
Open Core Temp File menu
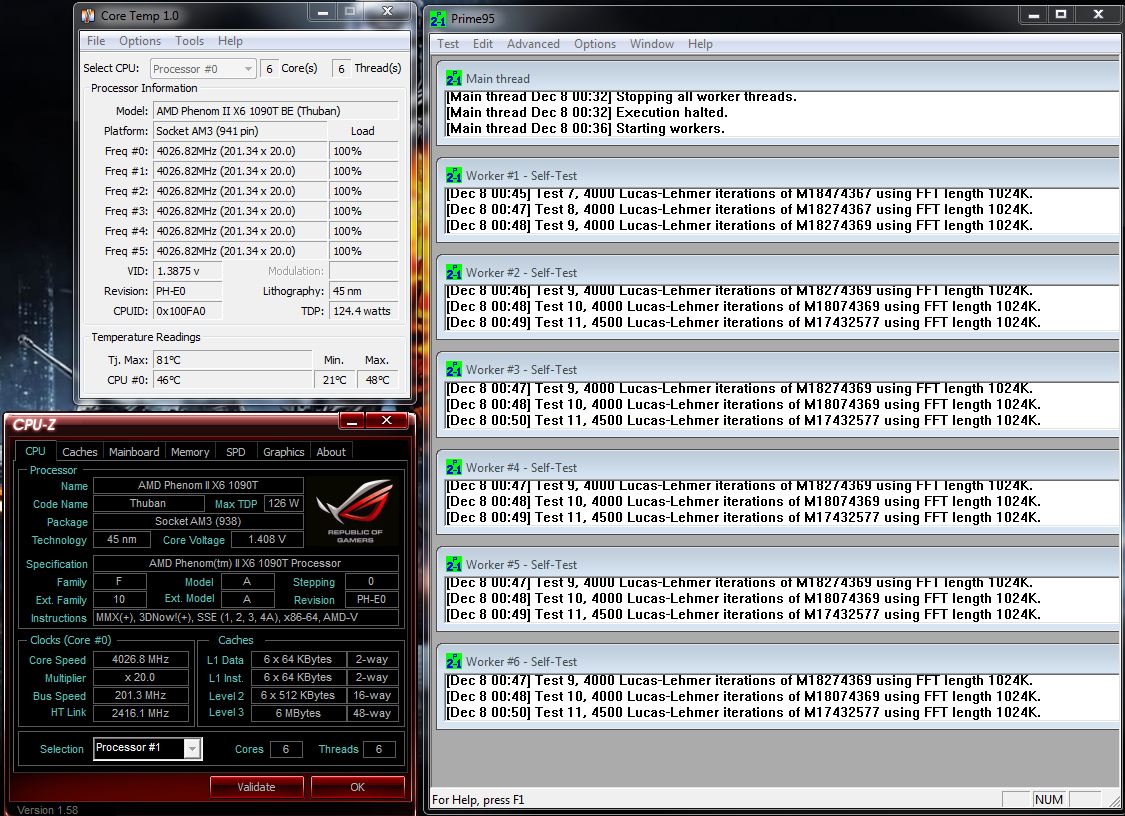click(x=96, y=41)
